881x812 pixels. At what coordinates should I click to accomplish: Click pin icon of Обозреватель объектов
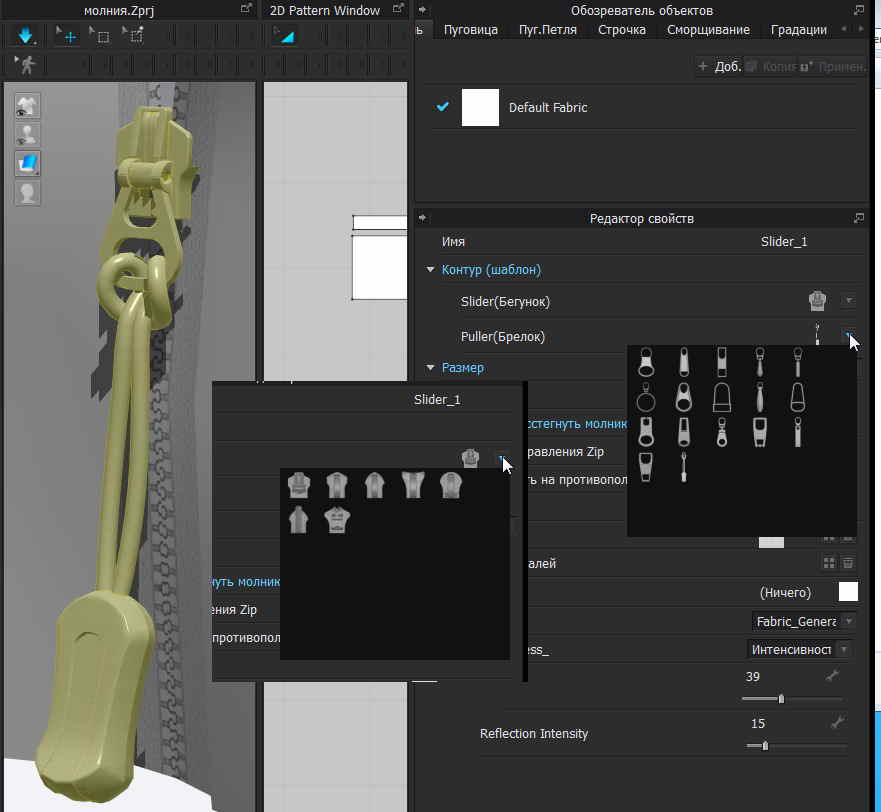[423, 10]
